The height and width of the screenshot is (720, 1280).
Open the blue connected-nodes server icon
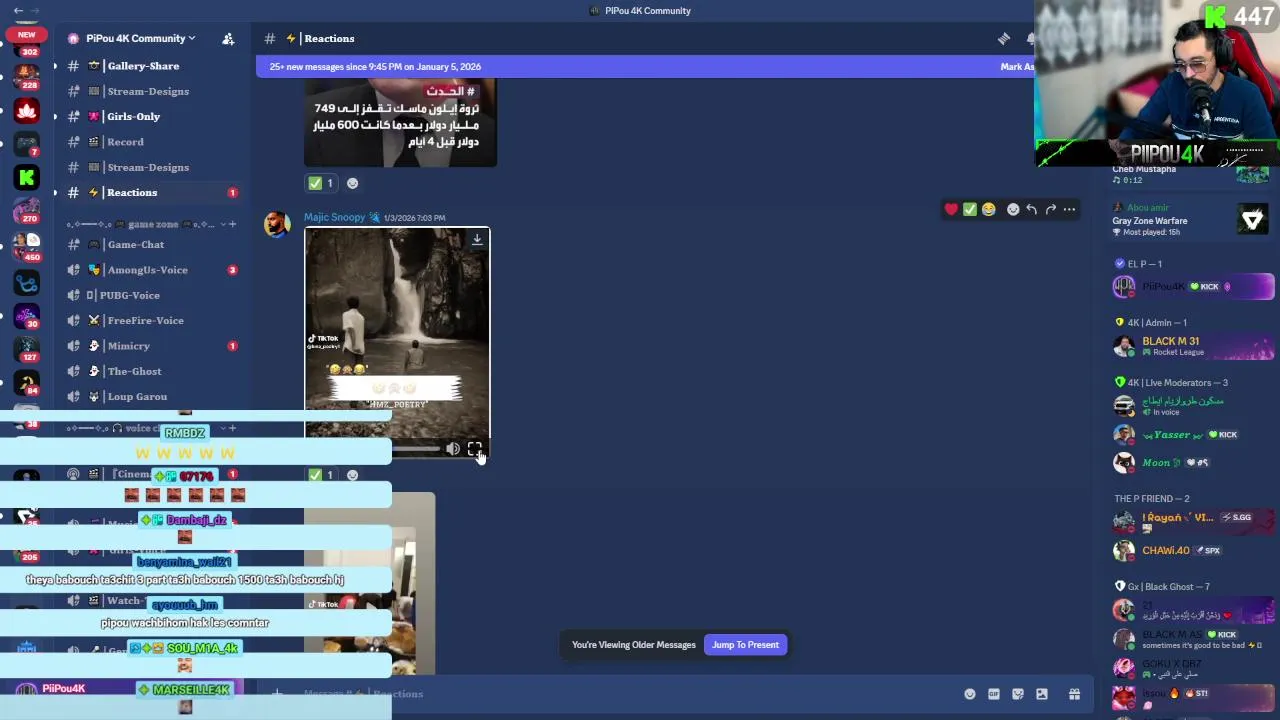click(27, 282)
